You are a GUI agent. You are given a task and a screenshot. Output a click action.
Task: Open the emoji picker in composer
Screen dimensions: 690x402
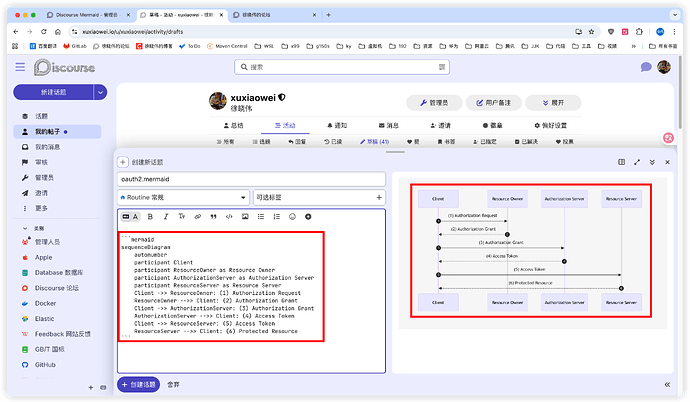click(292, 216)
